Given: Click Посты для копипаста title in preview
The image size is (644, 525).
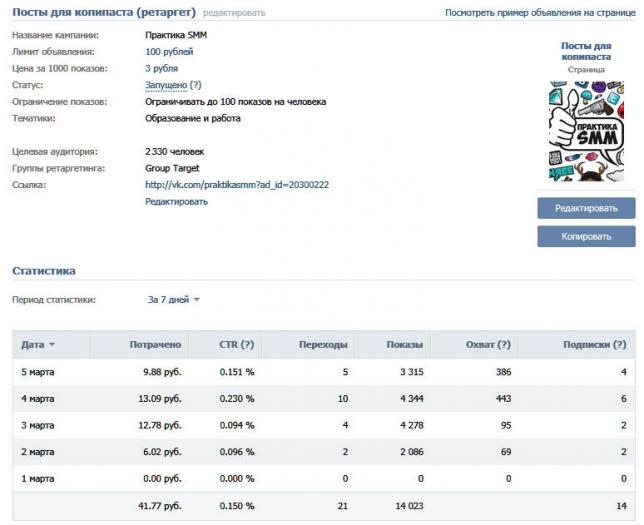Looking at the screenshot, I should [x=586, y=51].
